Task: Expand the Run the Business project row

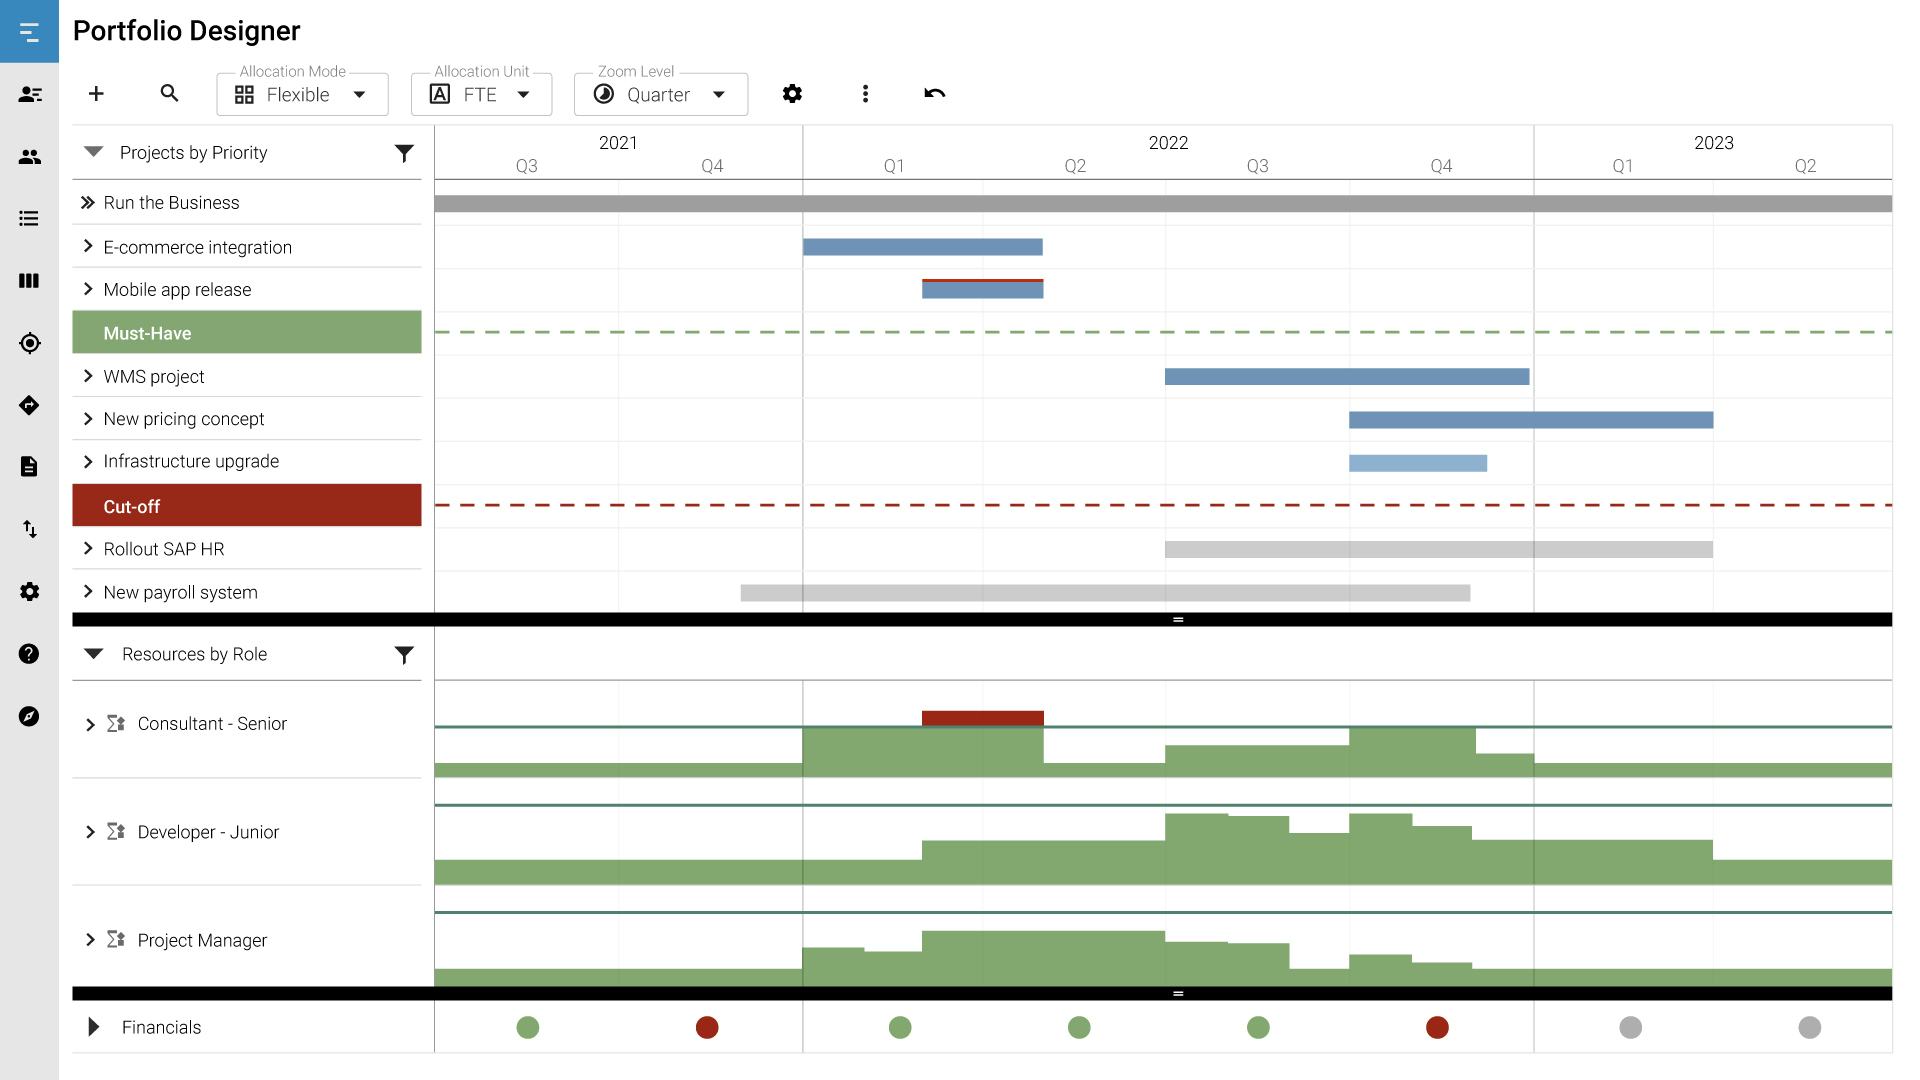Action: click(x=88, y=202)
